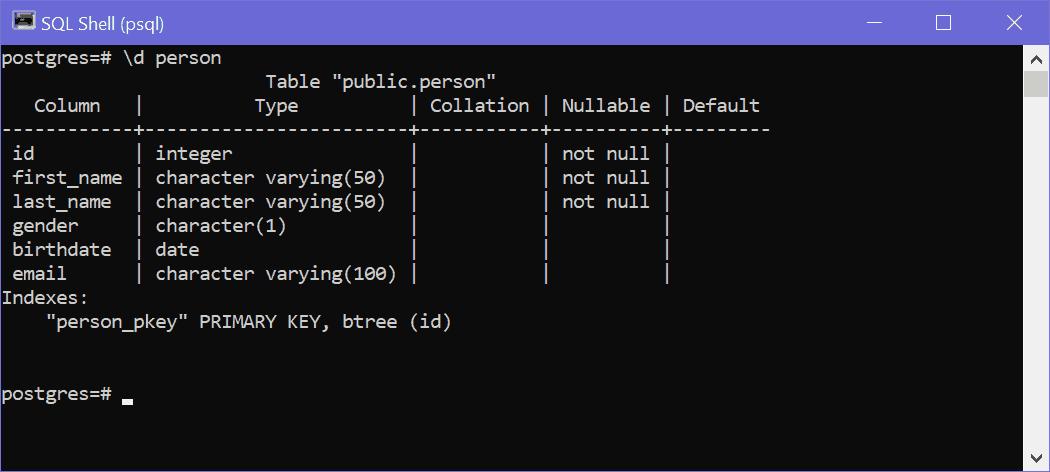Click the "not null" value for id

click(x=606, y=154)
